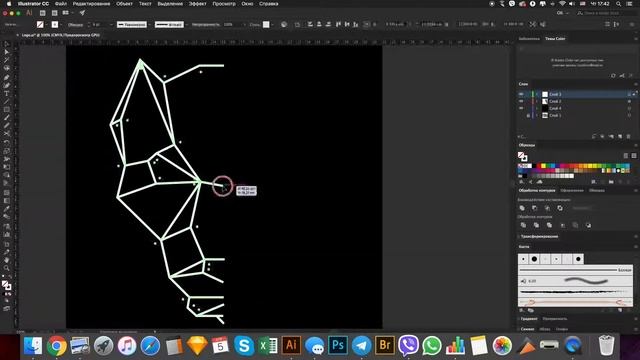Click the Minus Back pathfinder icon

tap(588, 225)
